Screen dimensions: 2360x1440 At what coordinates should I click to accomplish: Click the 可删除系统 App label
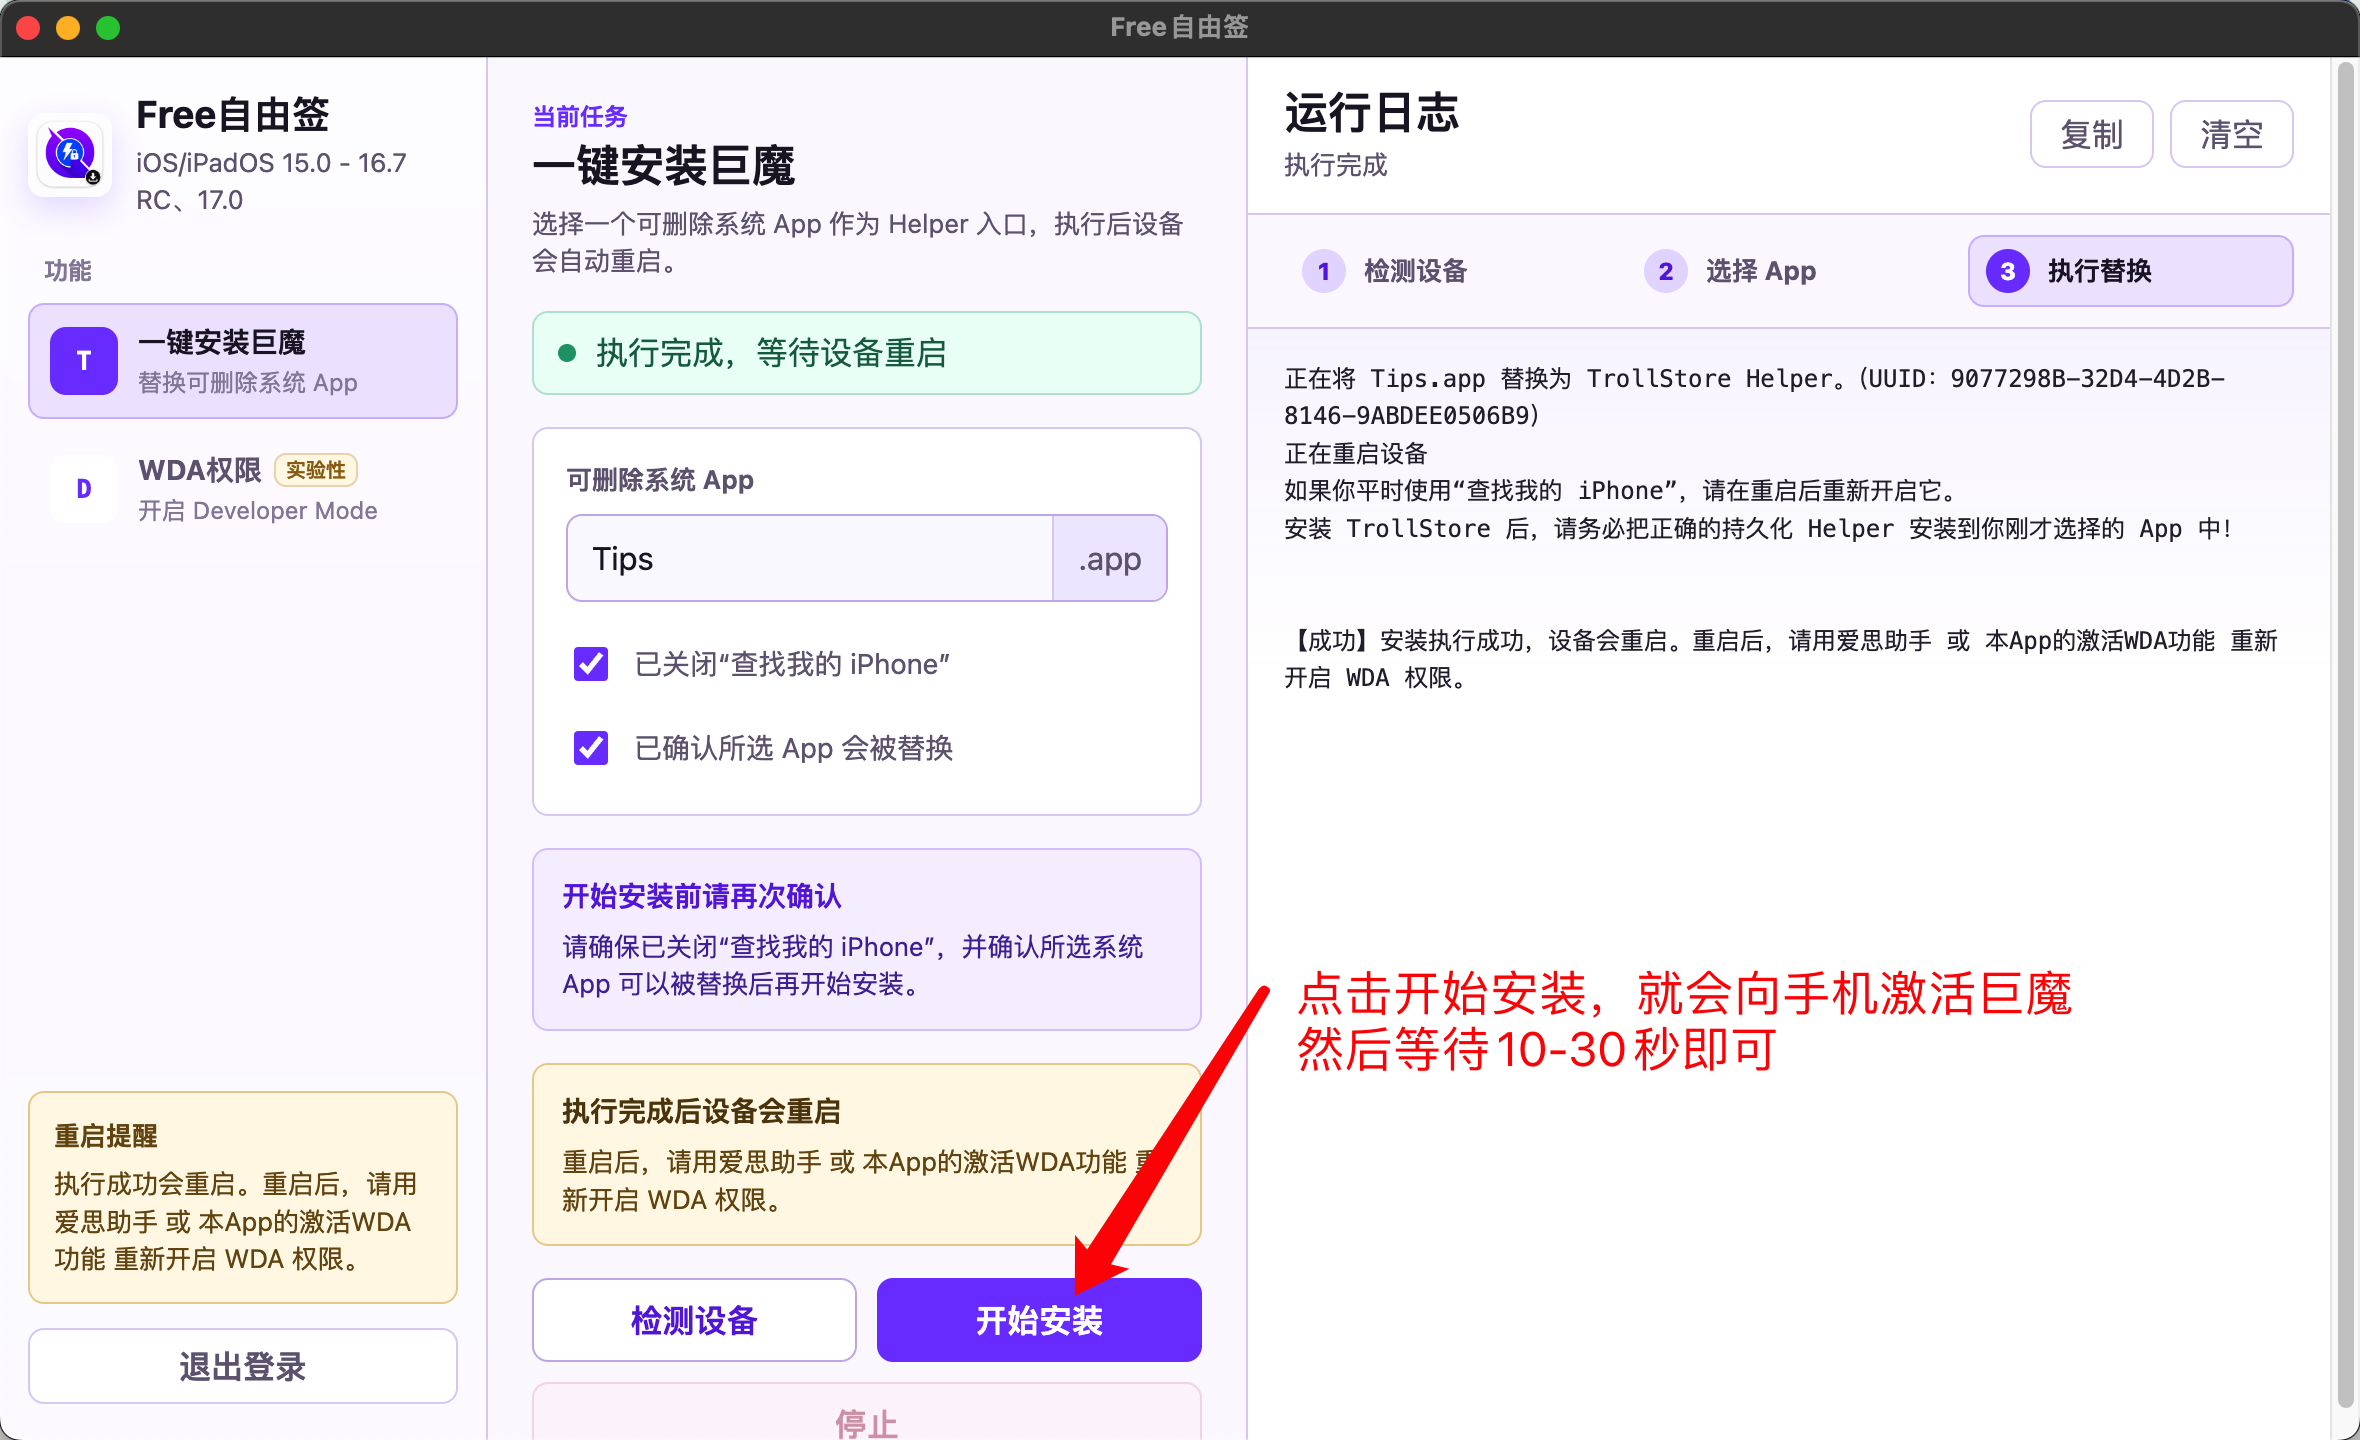click(x=660, y=480)
